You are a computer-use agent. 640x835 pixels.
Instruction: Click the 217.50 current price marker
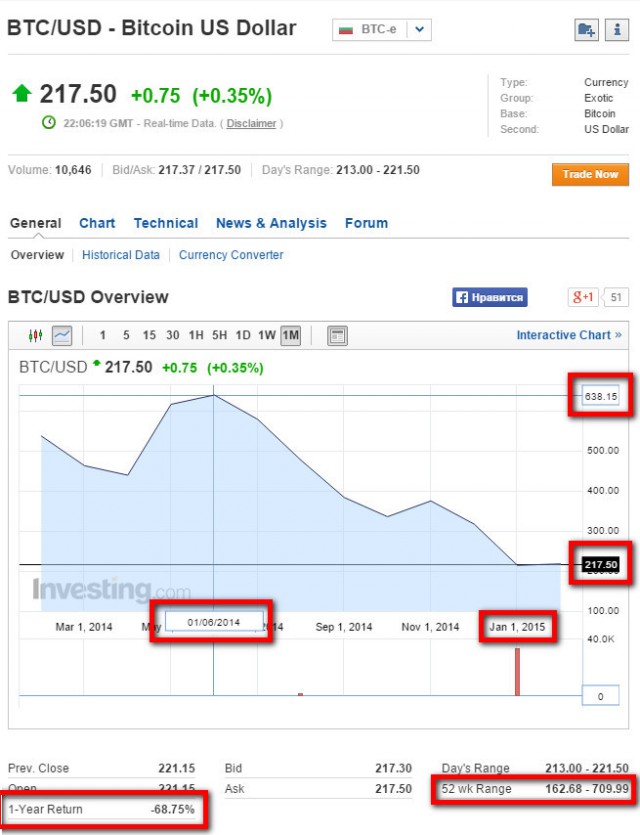601,564
